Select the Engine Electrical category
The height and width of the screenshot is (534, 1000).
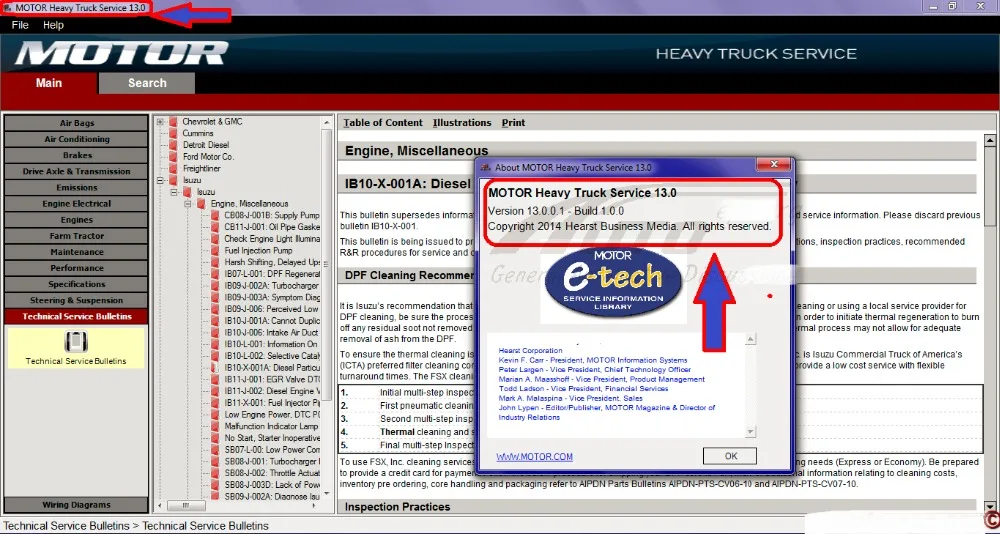(77, 204)
